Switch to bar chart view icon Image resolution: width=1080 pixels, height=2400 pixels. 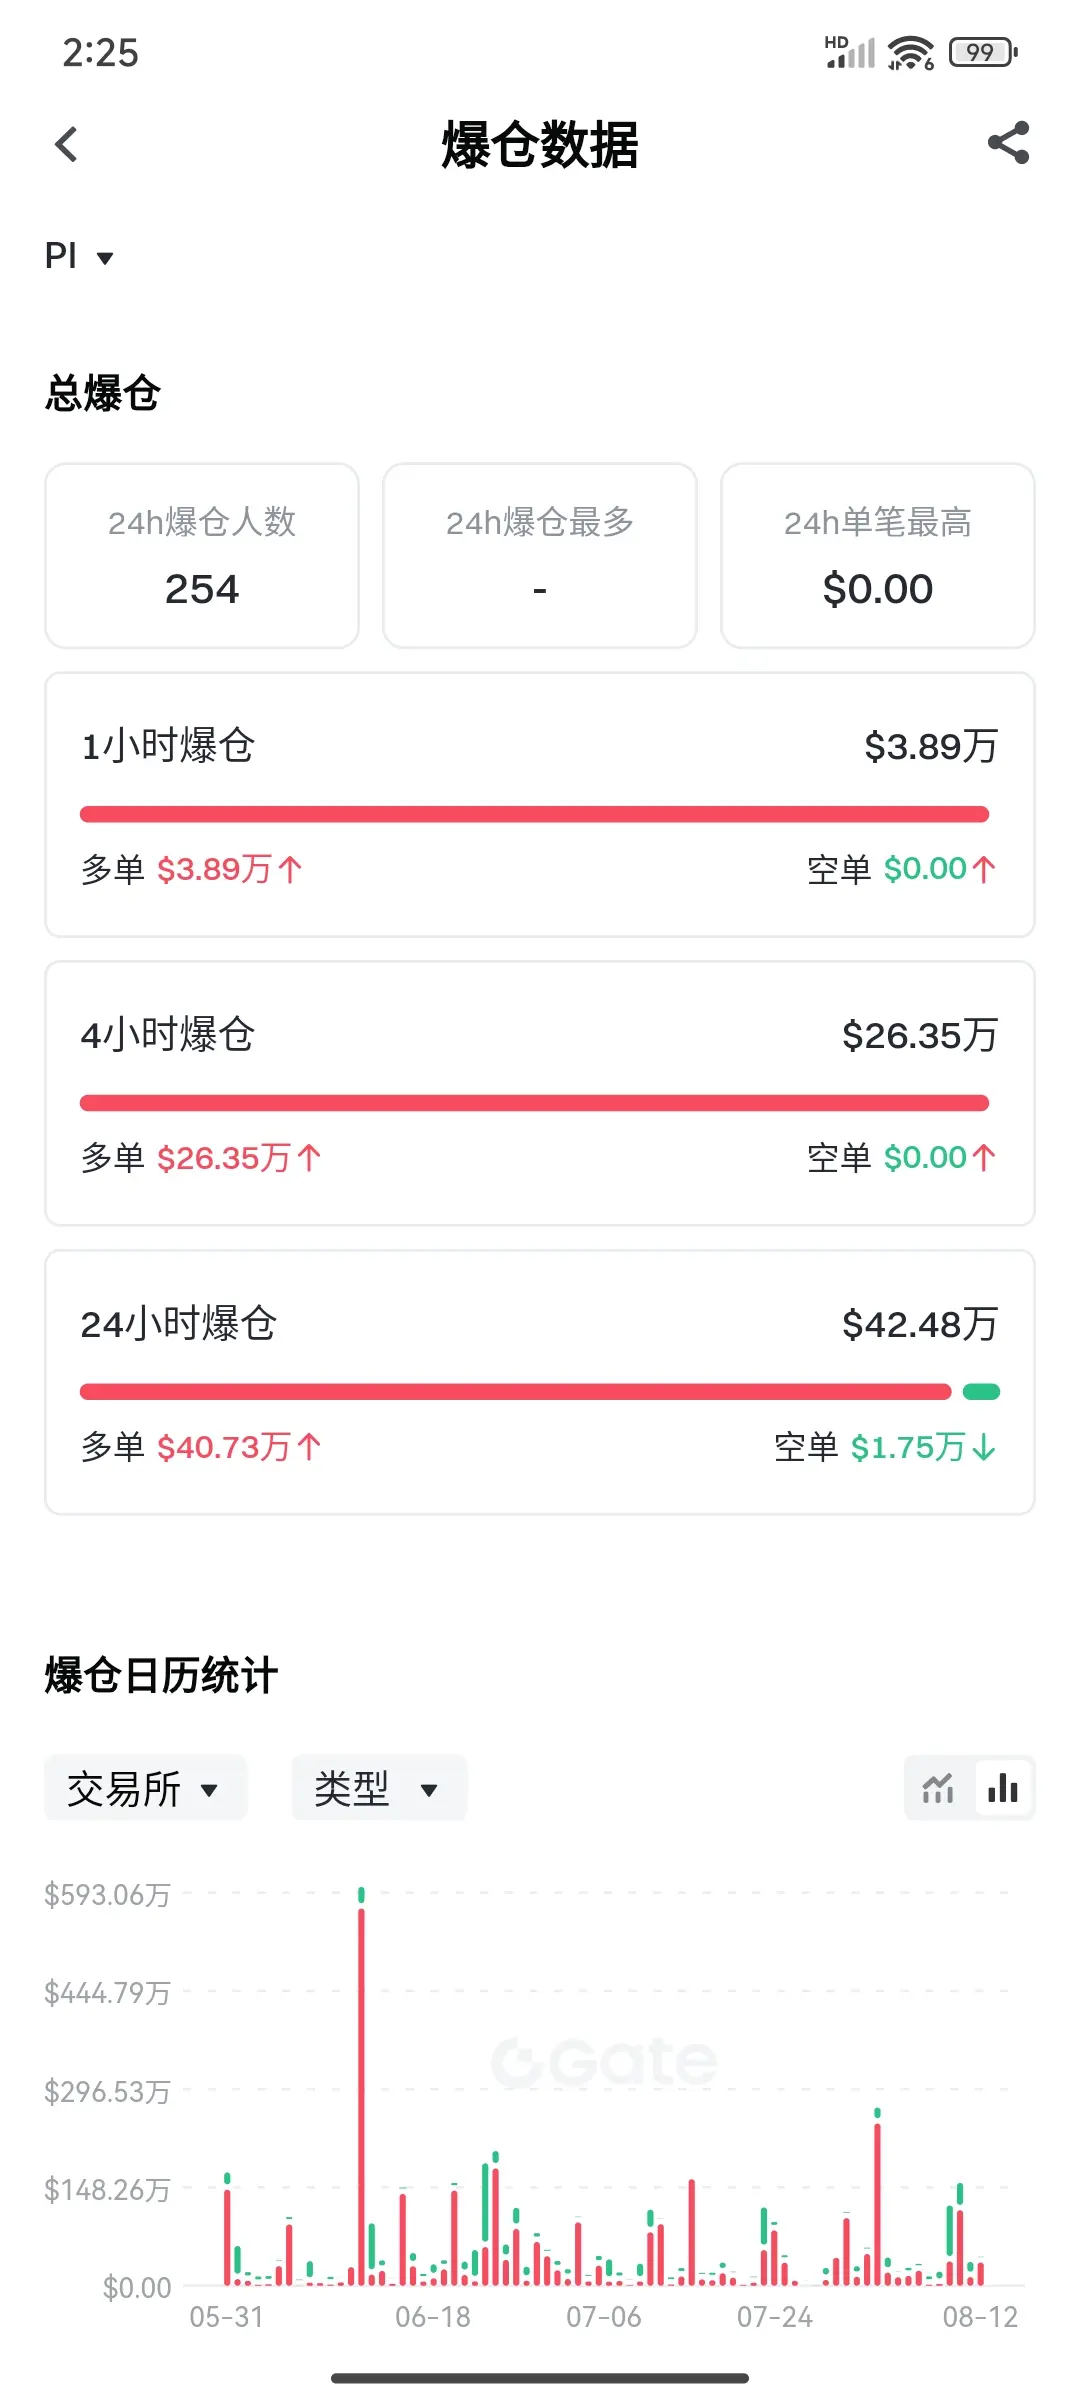click(1003, 1788)
